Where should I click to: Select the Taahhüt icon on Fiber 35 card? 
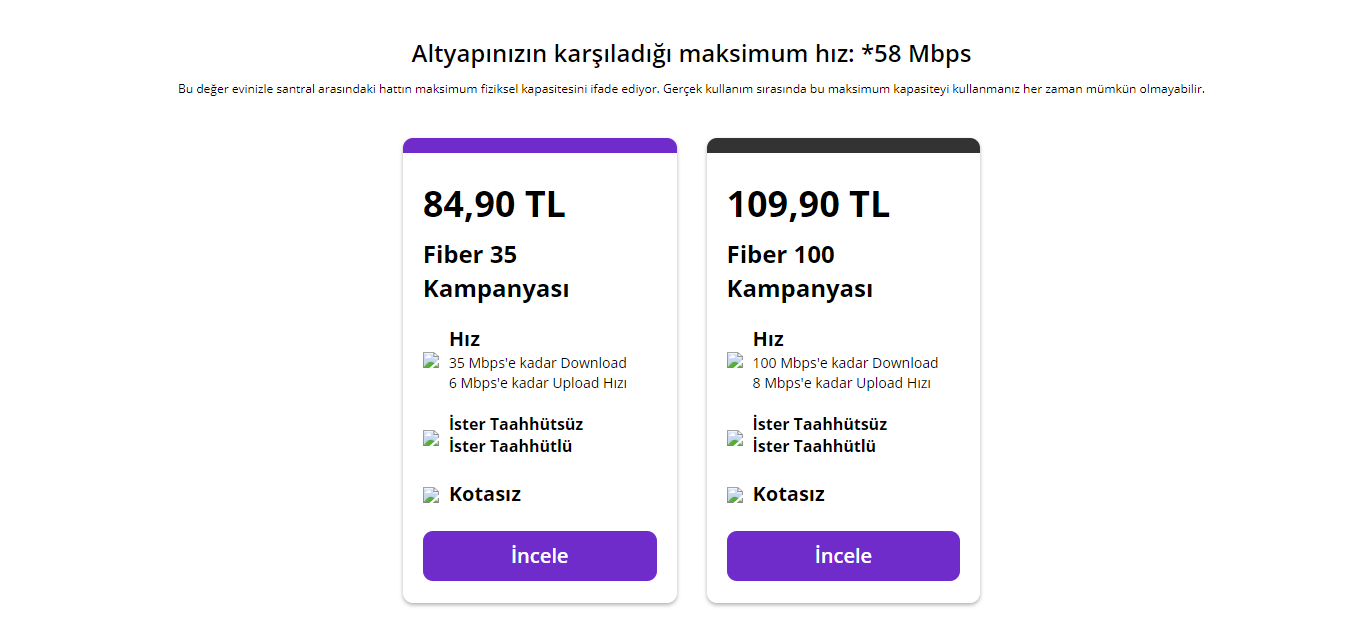[431, 437]
